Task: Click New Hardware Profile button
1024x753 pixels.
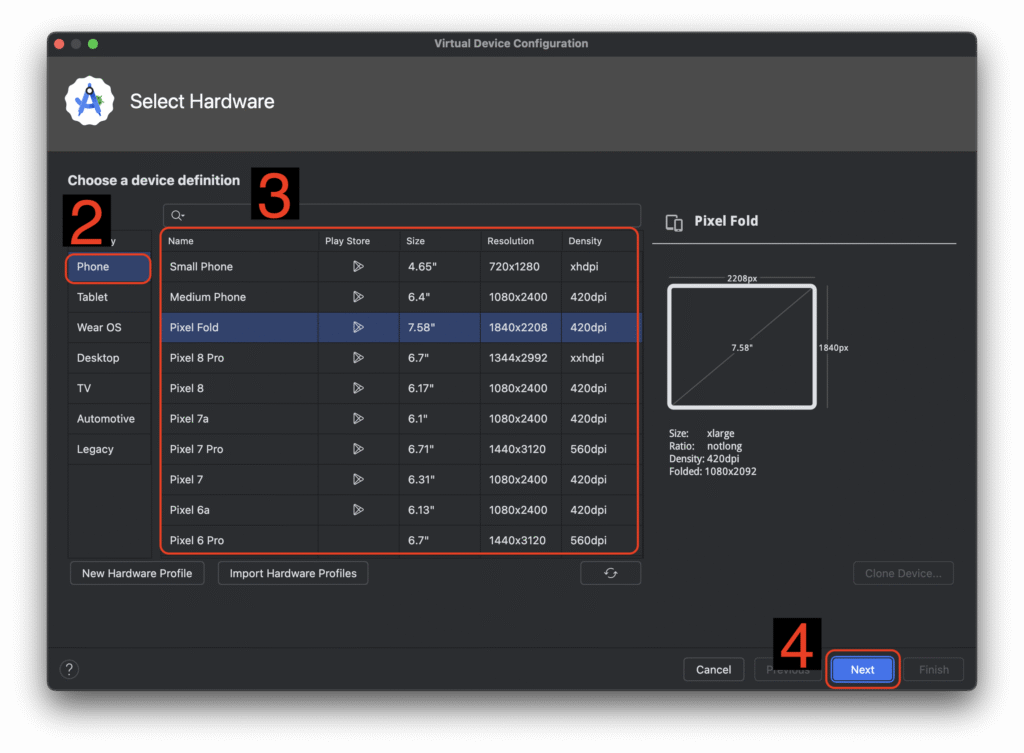Action: 137,573
